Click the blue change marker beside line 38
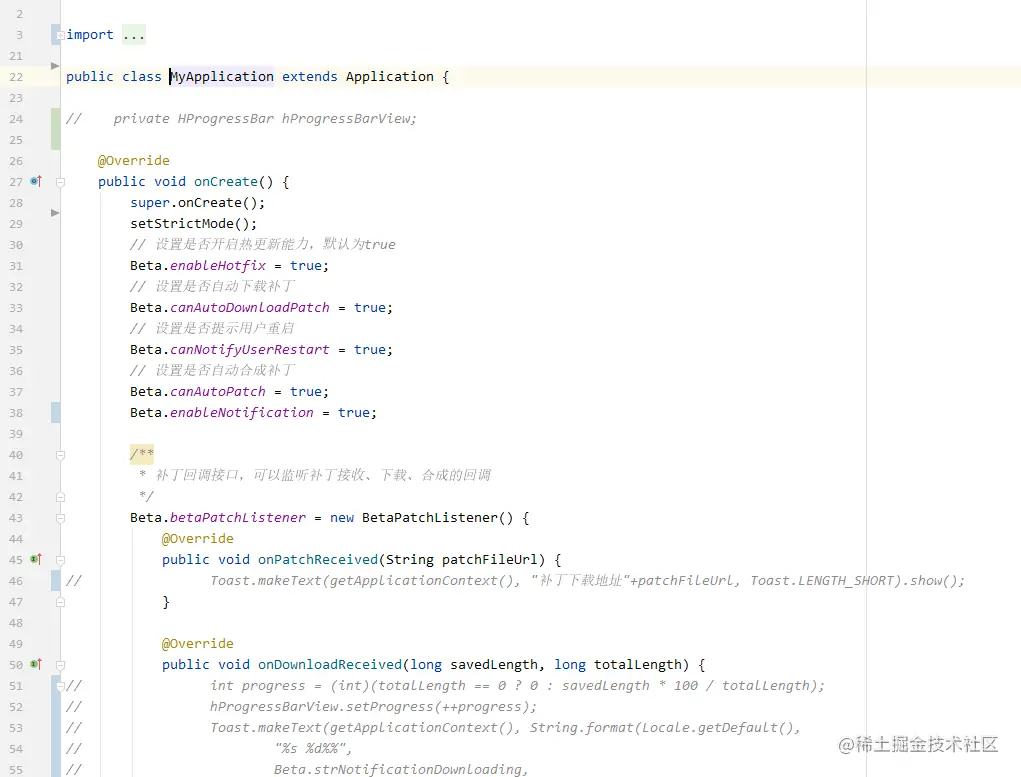The width and height of the screenshot is (1021, 777). click(56, 412)
